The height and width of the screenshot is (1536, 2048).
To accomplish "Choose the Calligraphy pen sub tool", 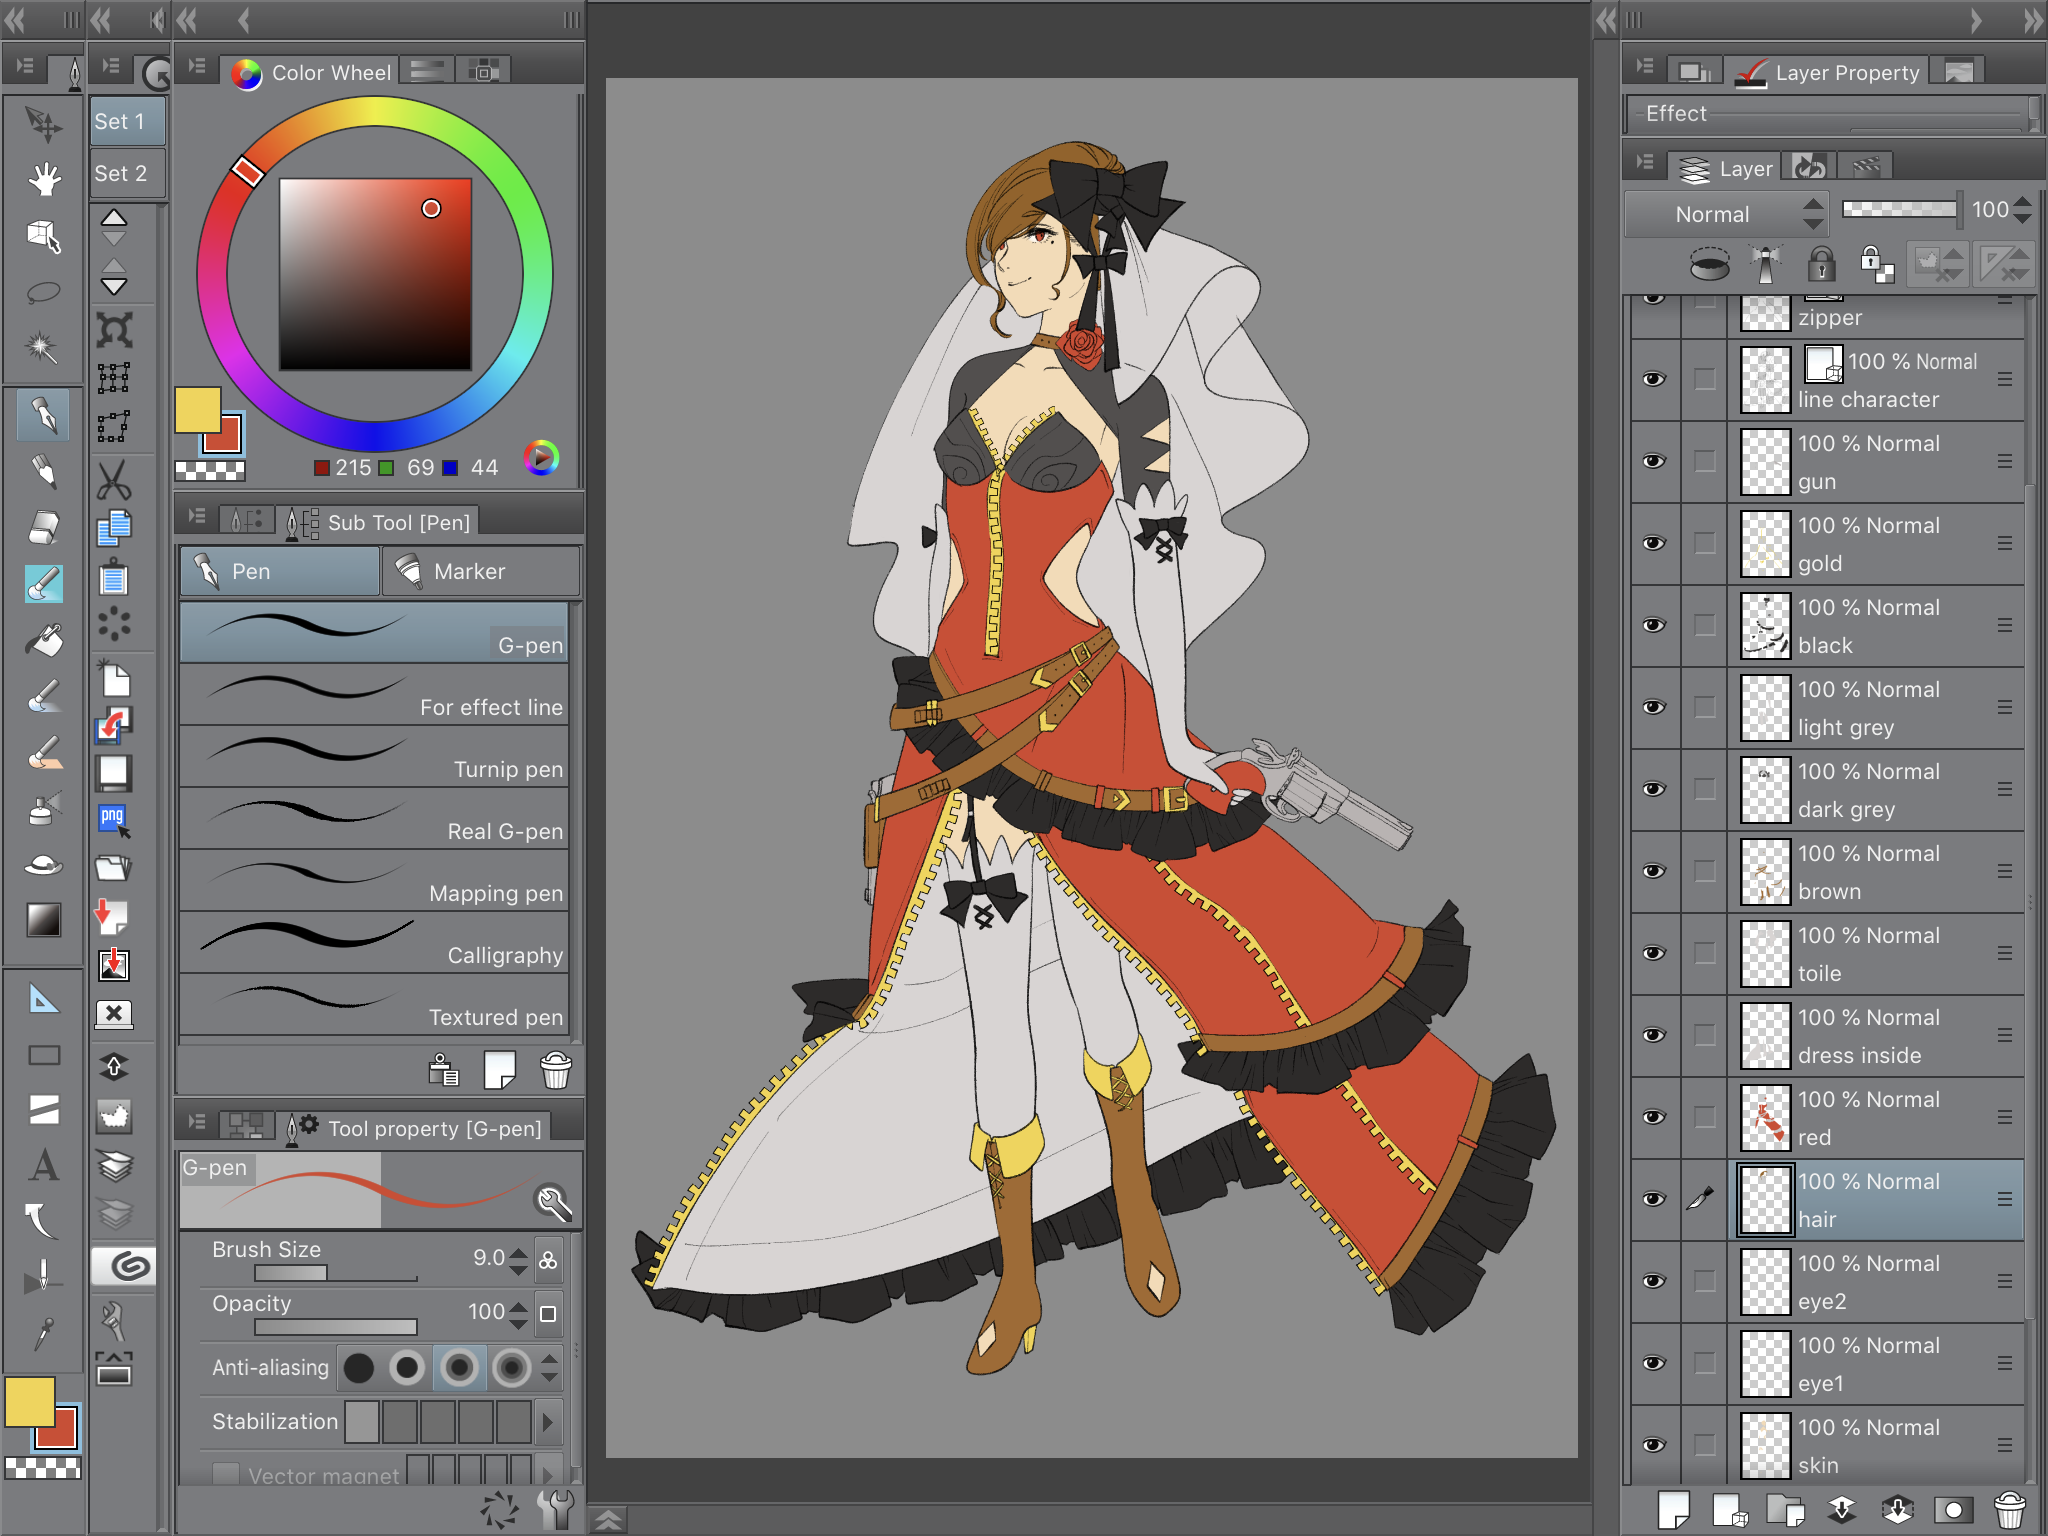I will 373,942.
